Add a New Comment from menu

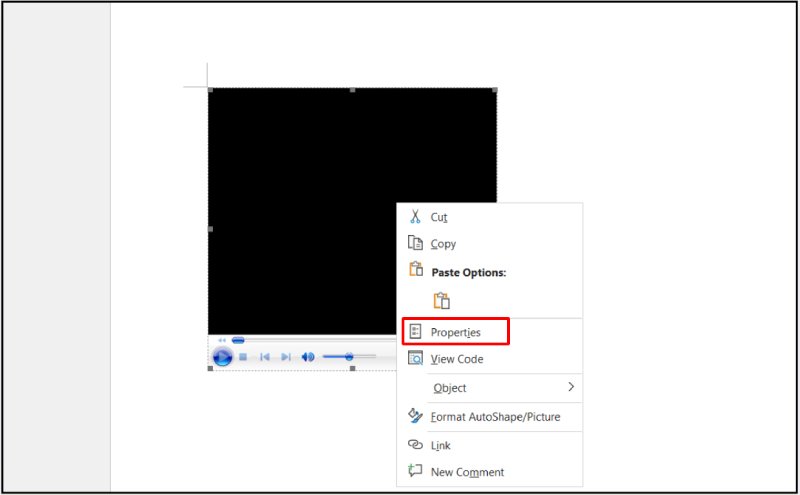click(467, 472)
